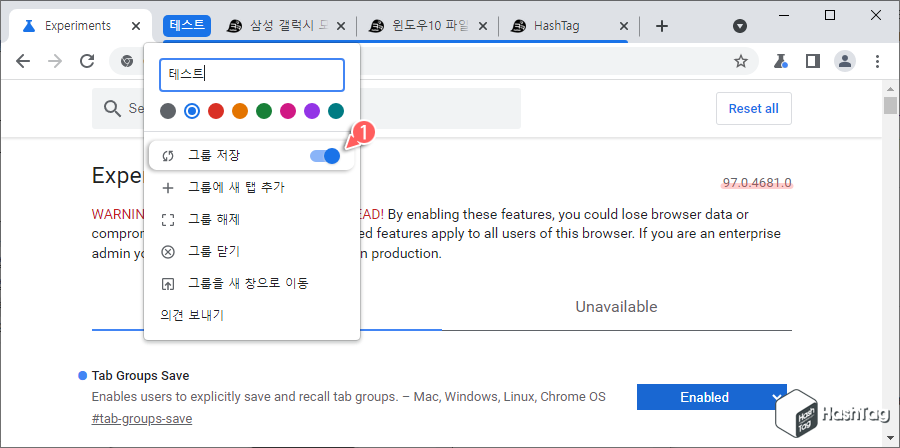The image size is (900, 448).
Task: Close the 삼성 갤럭시 tab
Action: click(x=341, y=26)
